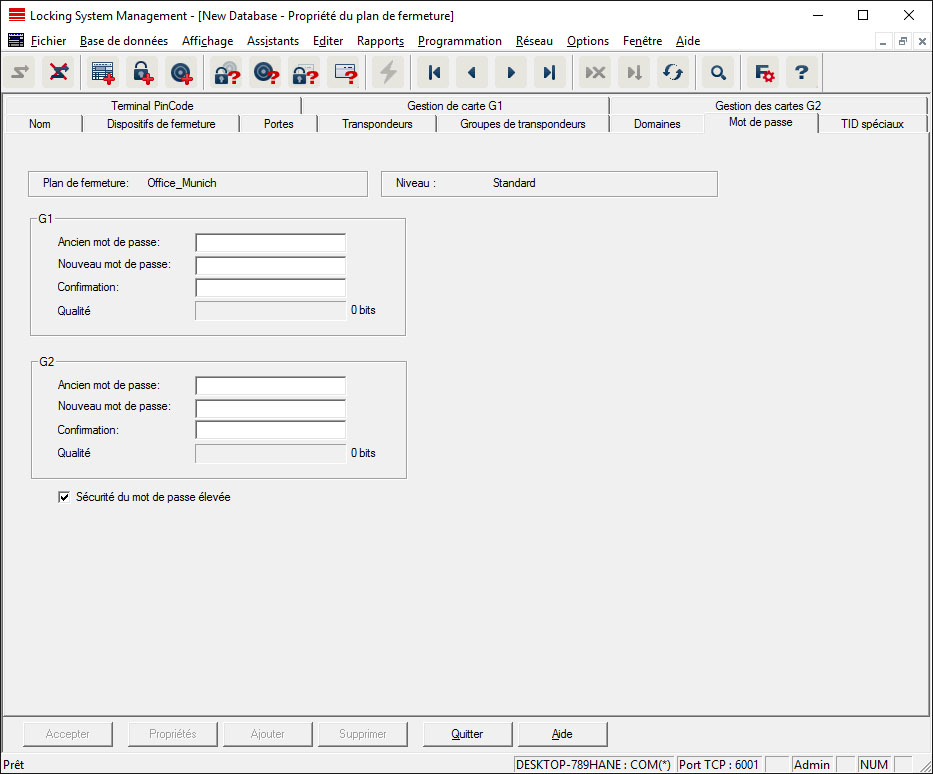
Task: Click the Aide button at bottom
Action: [x=562, y=734]
